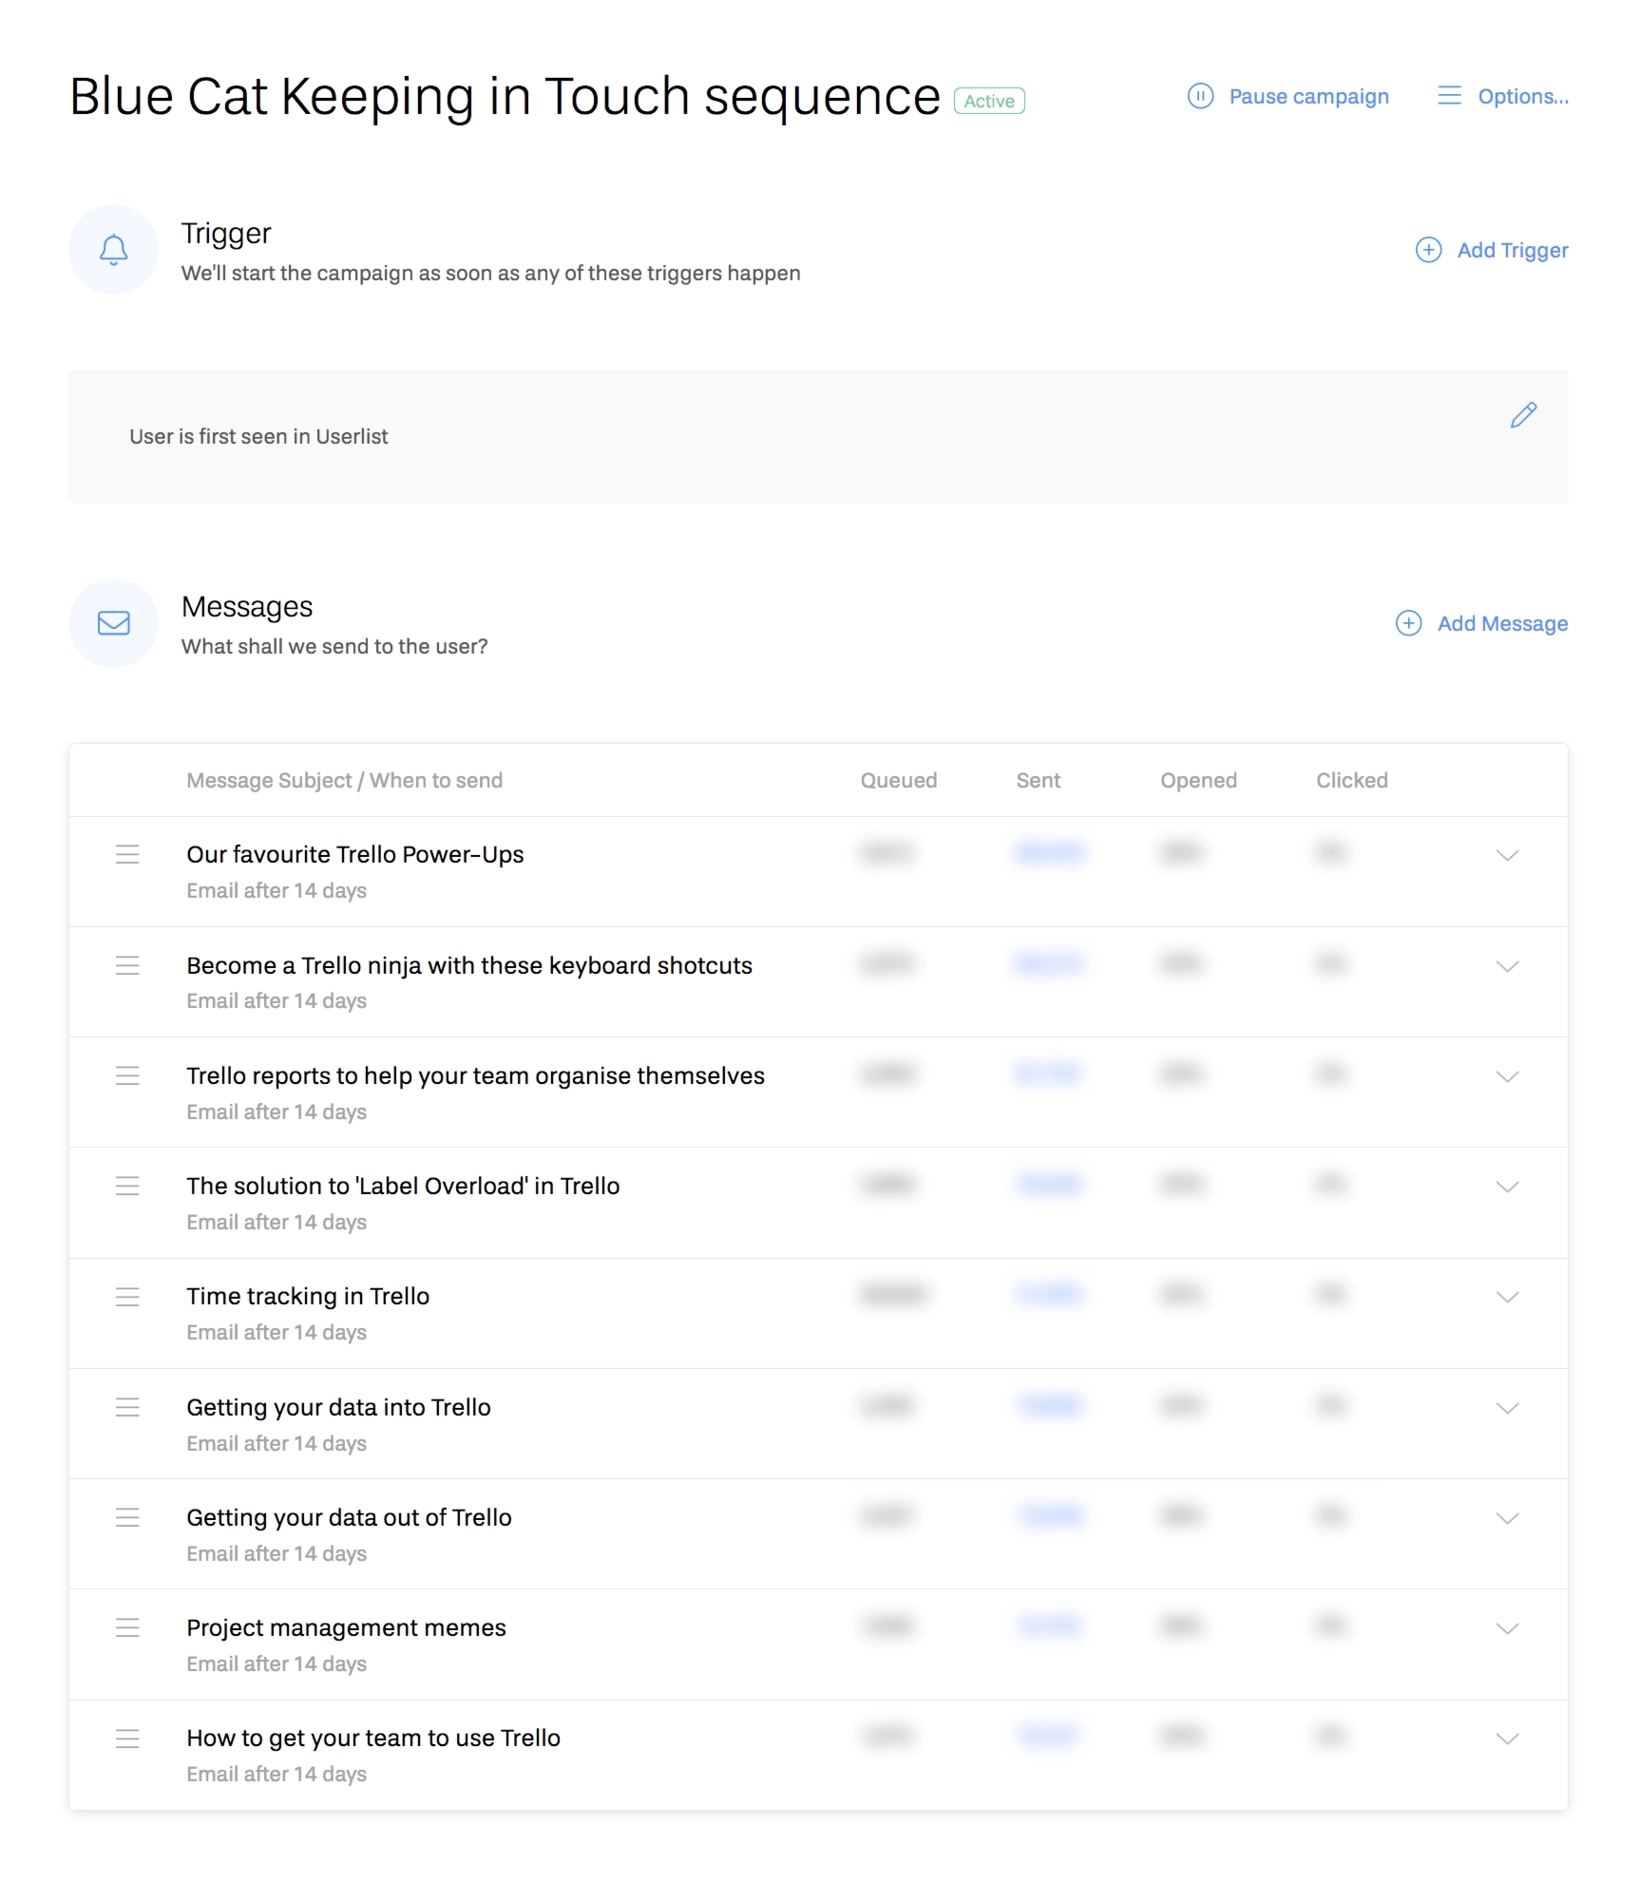Screen dimensions: 1640x1881
Task: Click the plus icon next to Add Message
Action: (x=1409, y=623)
